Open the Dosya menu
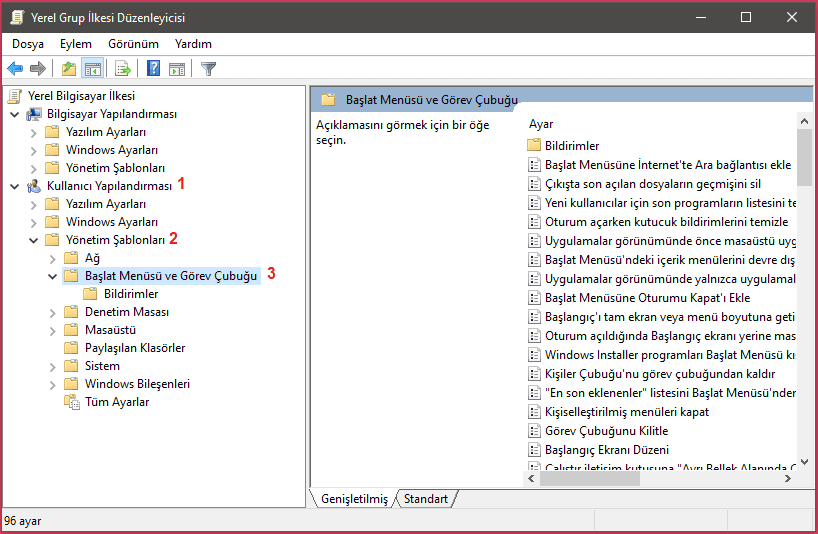The image size is (818, 534). coord(28,44)
